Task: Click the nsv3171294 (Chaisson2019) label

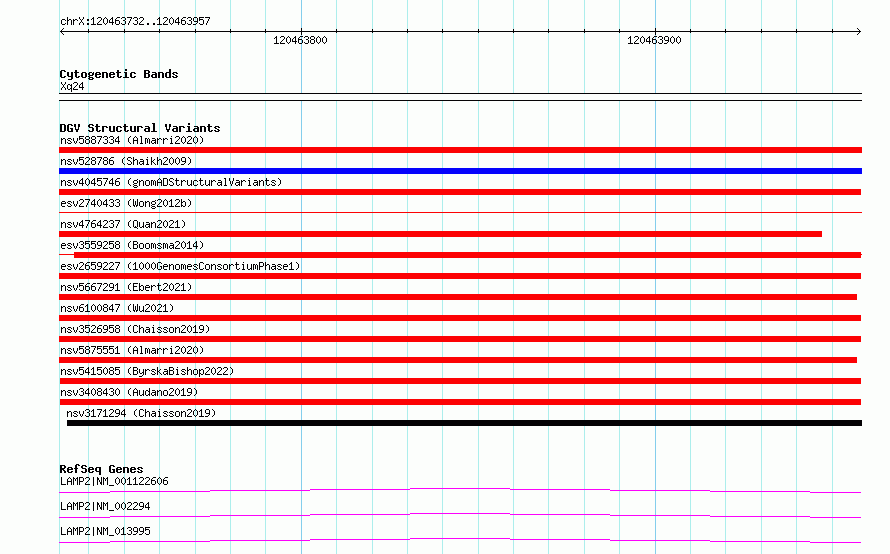Action: tap(141, 413)
